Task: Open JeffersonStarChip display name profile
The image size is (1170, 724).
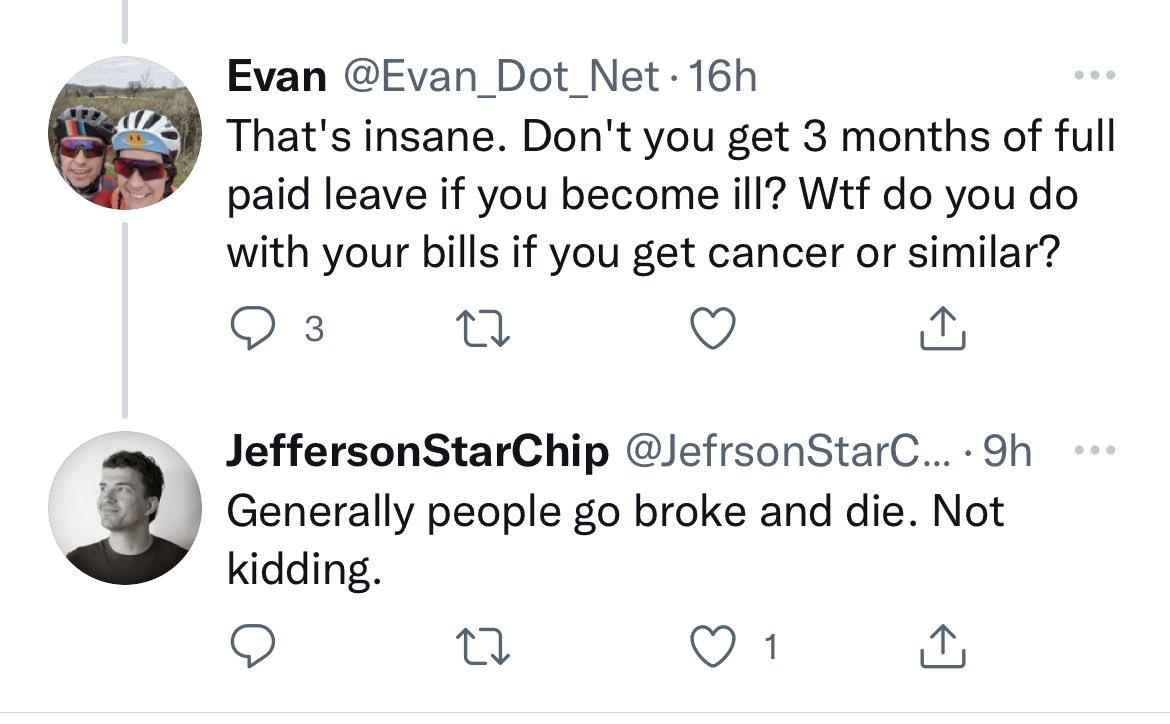Action: coord(417,453)
